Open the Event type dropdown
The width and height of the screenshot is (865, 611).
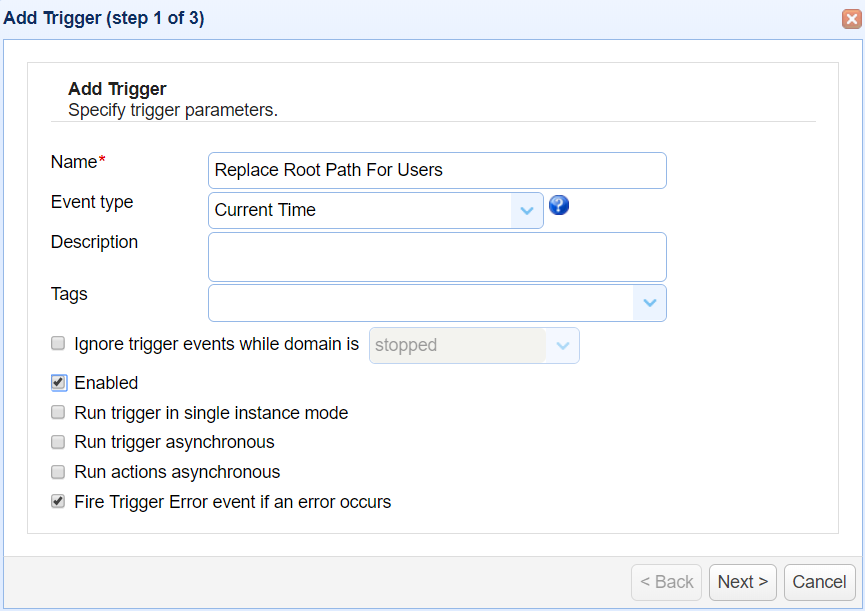coord(527,210)
